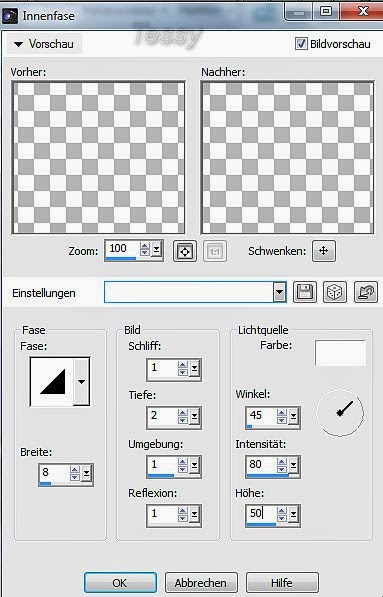The image size is (383, 597).
Task: Click the Schwenken pan icon
Action: [x=324, y=251]
